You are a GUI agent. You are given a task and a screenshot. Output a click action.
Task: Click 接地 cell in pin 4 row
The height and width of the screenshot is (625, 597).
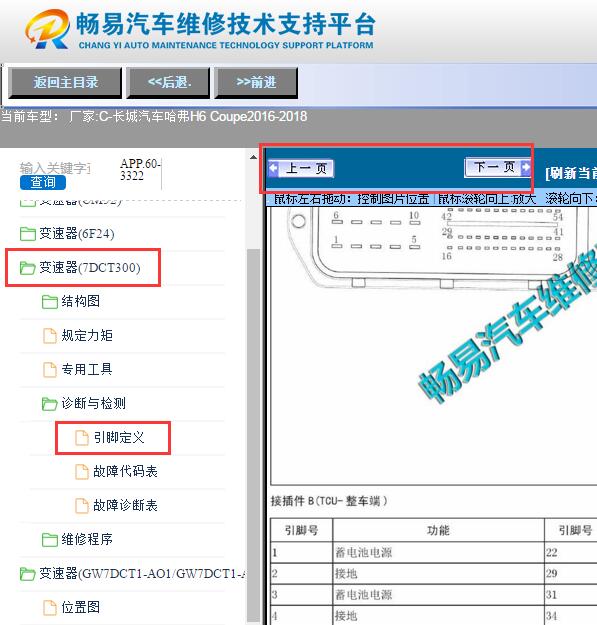(438, 616)
